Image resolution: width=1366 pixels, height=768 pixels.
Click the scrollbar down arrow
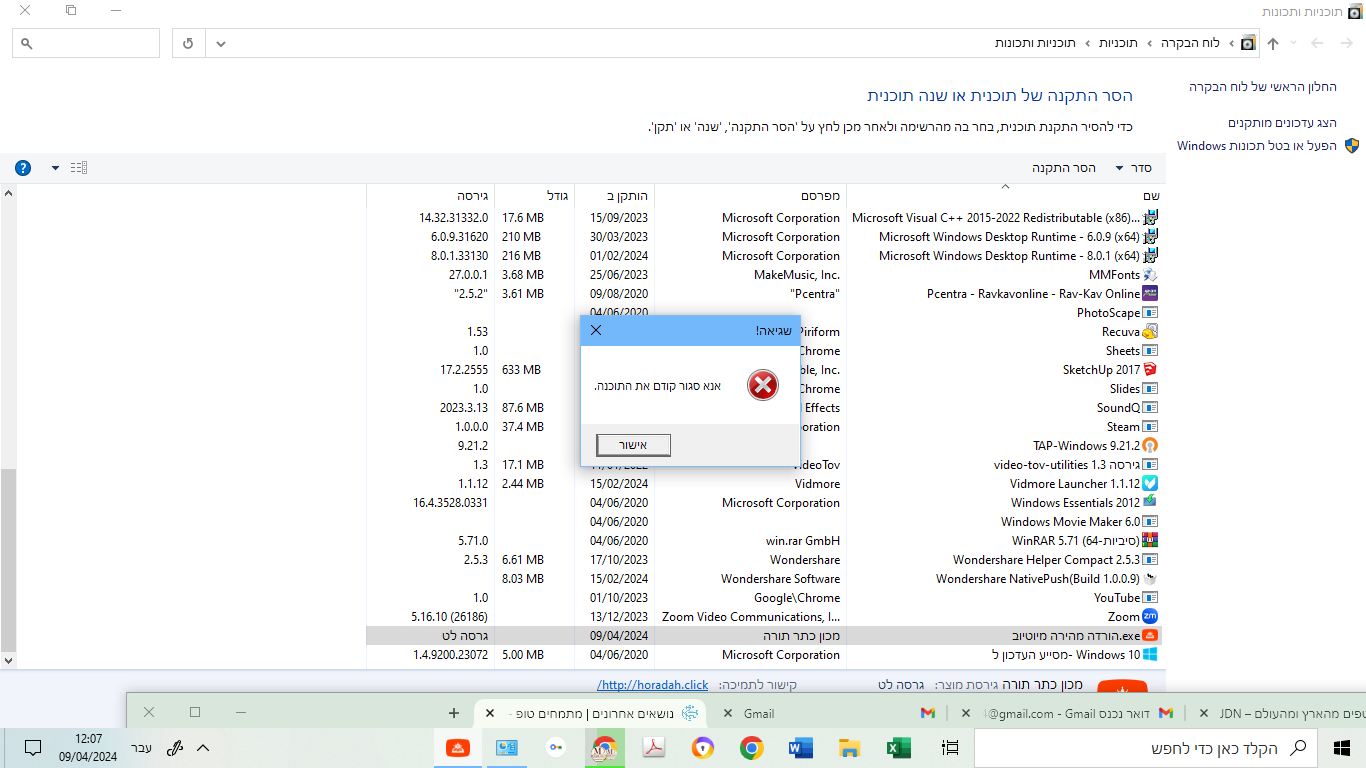[x=9, y=661]
